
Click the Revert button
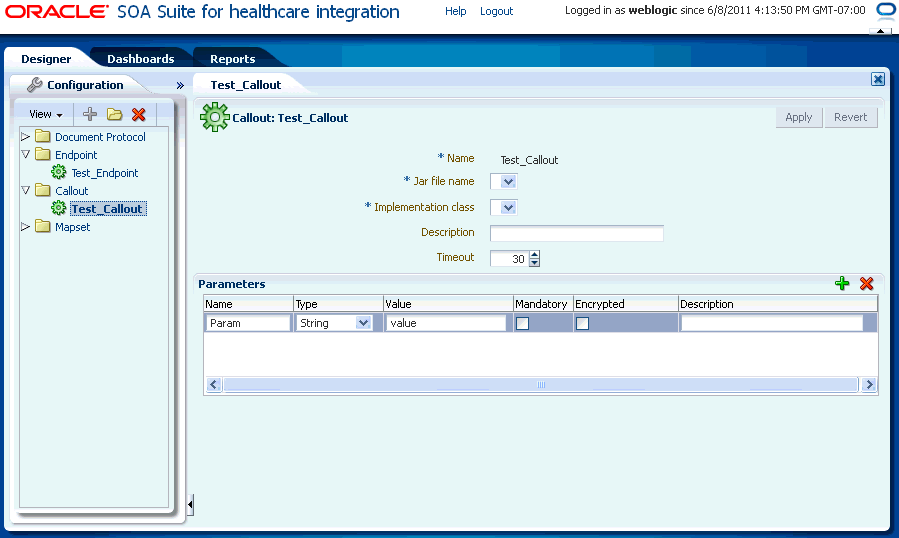point(850,117)
